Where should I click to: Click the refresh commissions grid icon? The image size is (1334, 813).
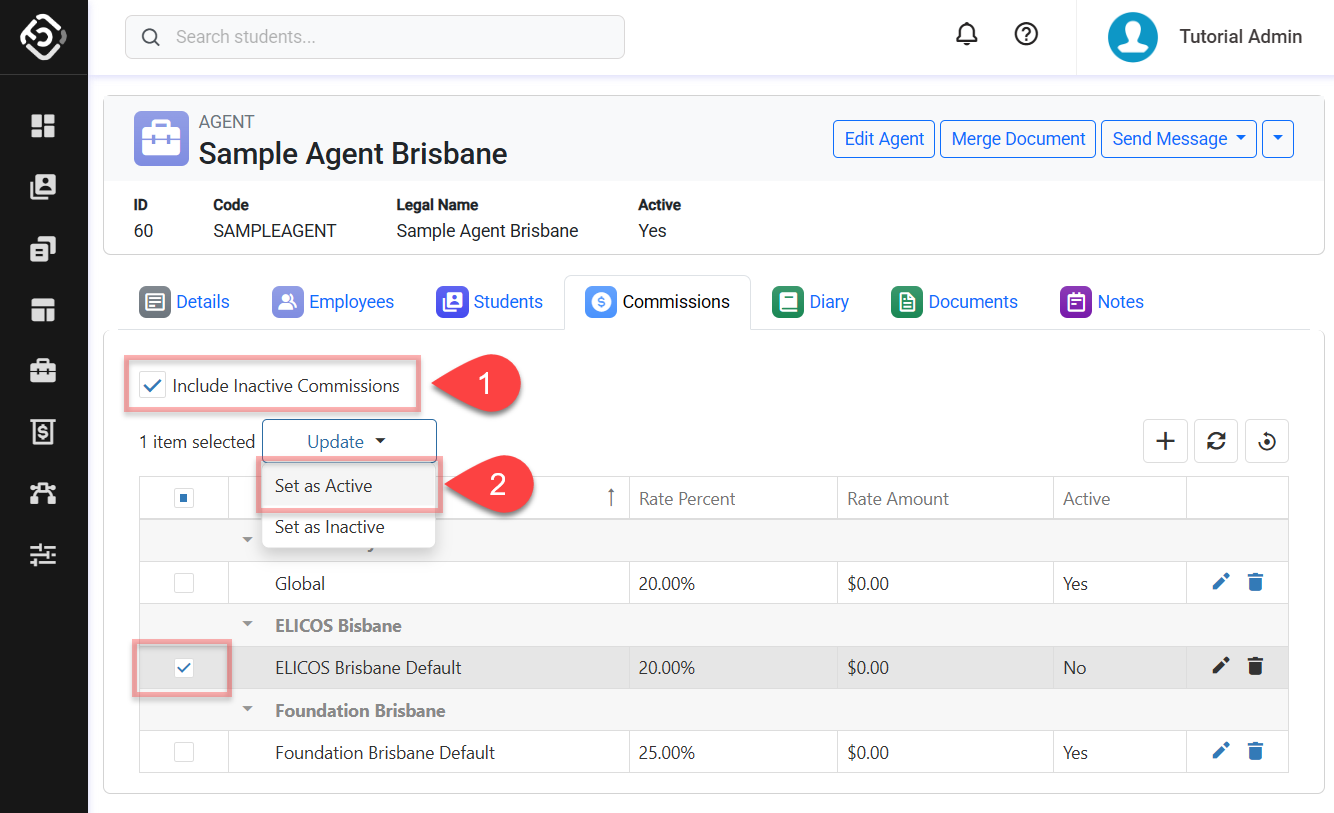click(x=1216, y=441)
